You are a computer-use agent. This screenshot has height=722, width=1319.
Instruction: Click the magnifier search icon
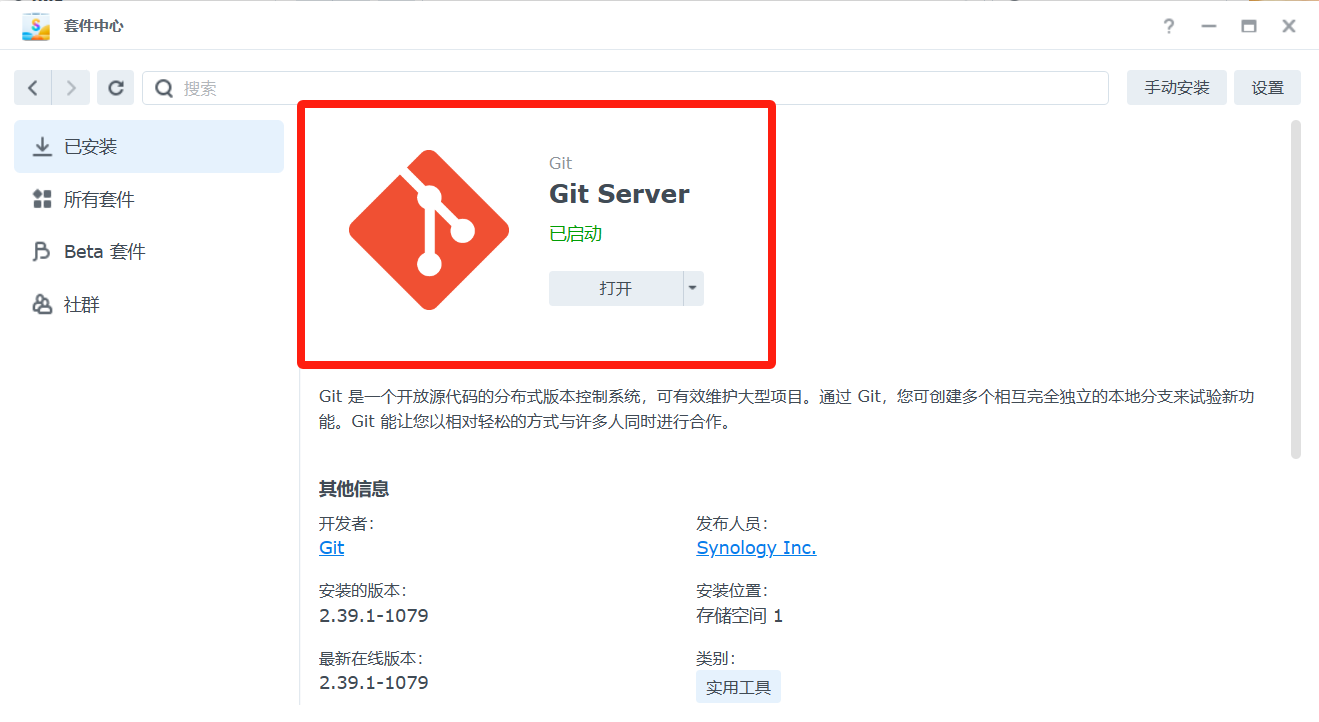click(x=164, y=88)
